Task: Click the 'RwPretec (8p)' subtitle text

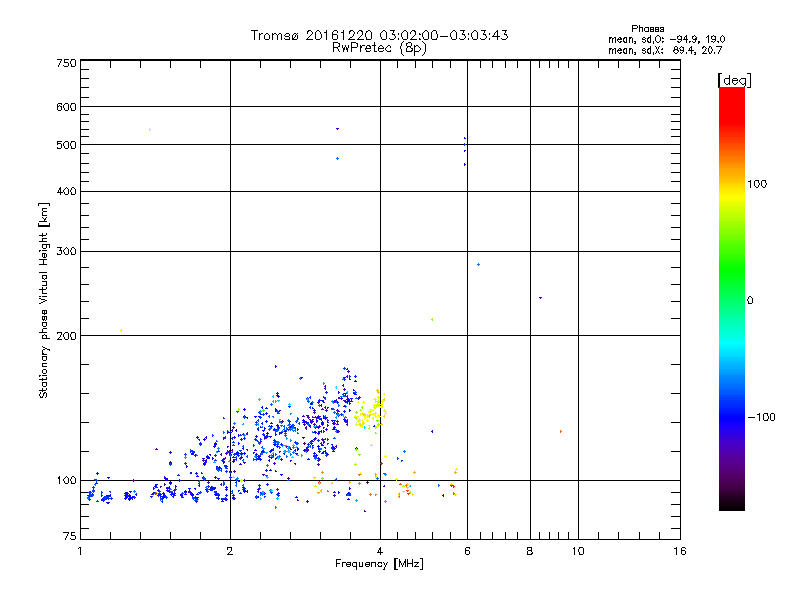Action: 379,48
